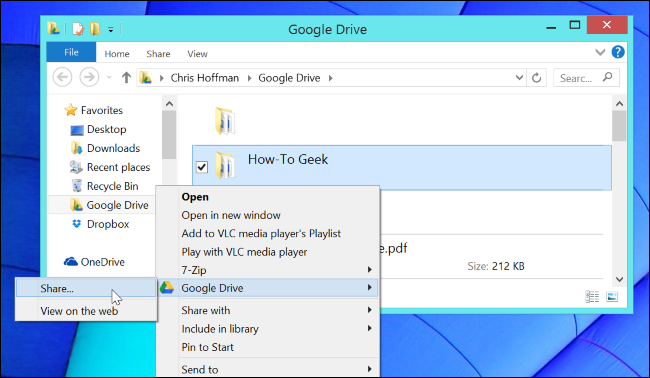Switch to the Home ribbon tab
This screenshot has height=378, width=650.
click(x=117, y=54)
